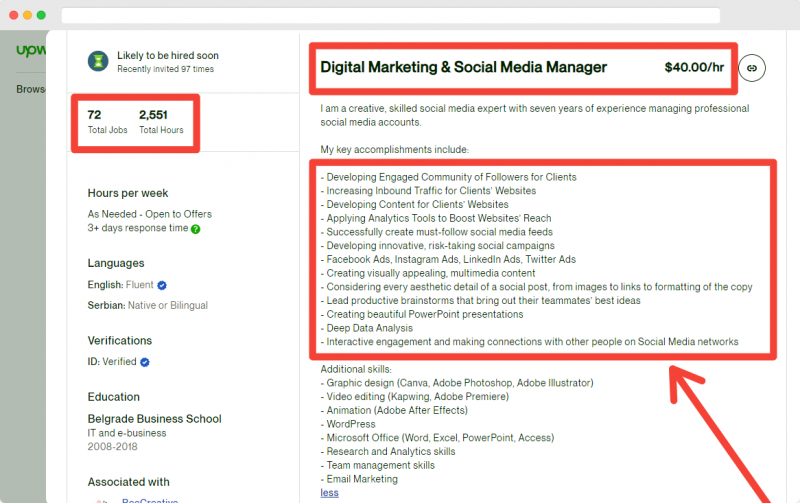Click the 'Associated with' heading
800x503 pixels.
tap(129, 482)
